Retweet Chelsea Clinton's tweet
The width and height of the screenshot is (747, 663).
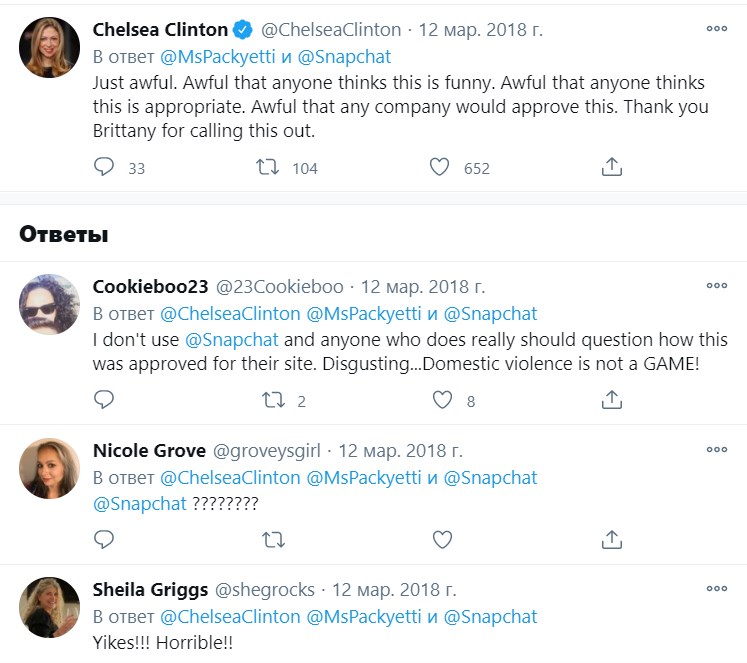pos(268,168)
